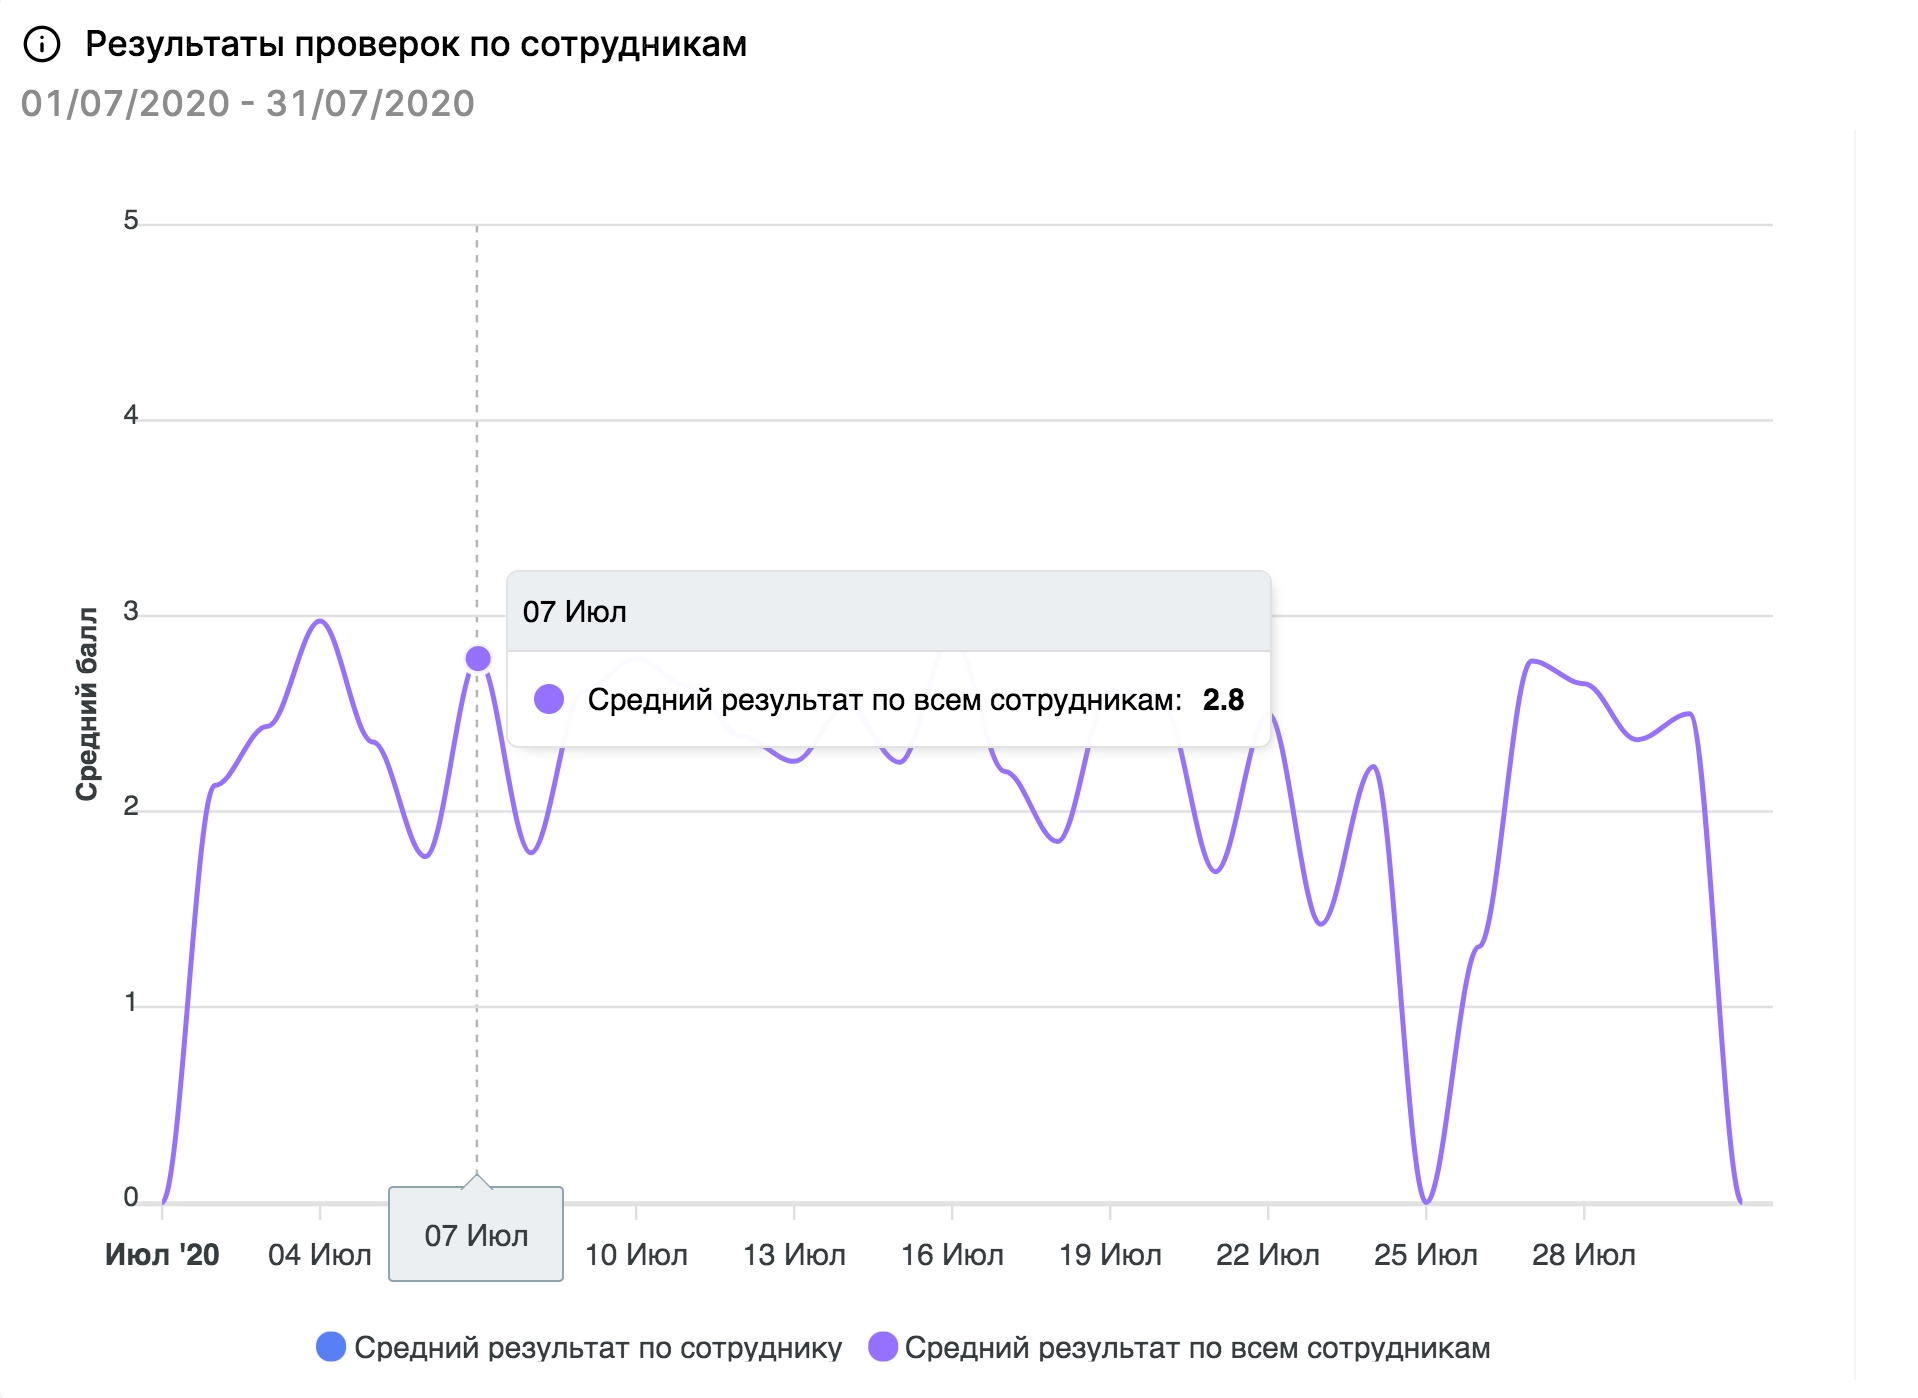Click the 16 Июл x-axis label
Screen dimensions: 1918x1398
pyautogui.click(x=952, y=1254)
